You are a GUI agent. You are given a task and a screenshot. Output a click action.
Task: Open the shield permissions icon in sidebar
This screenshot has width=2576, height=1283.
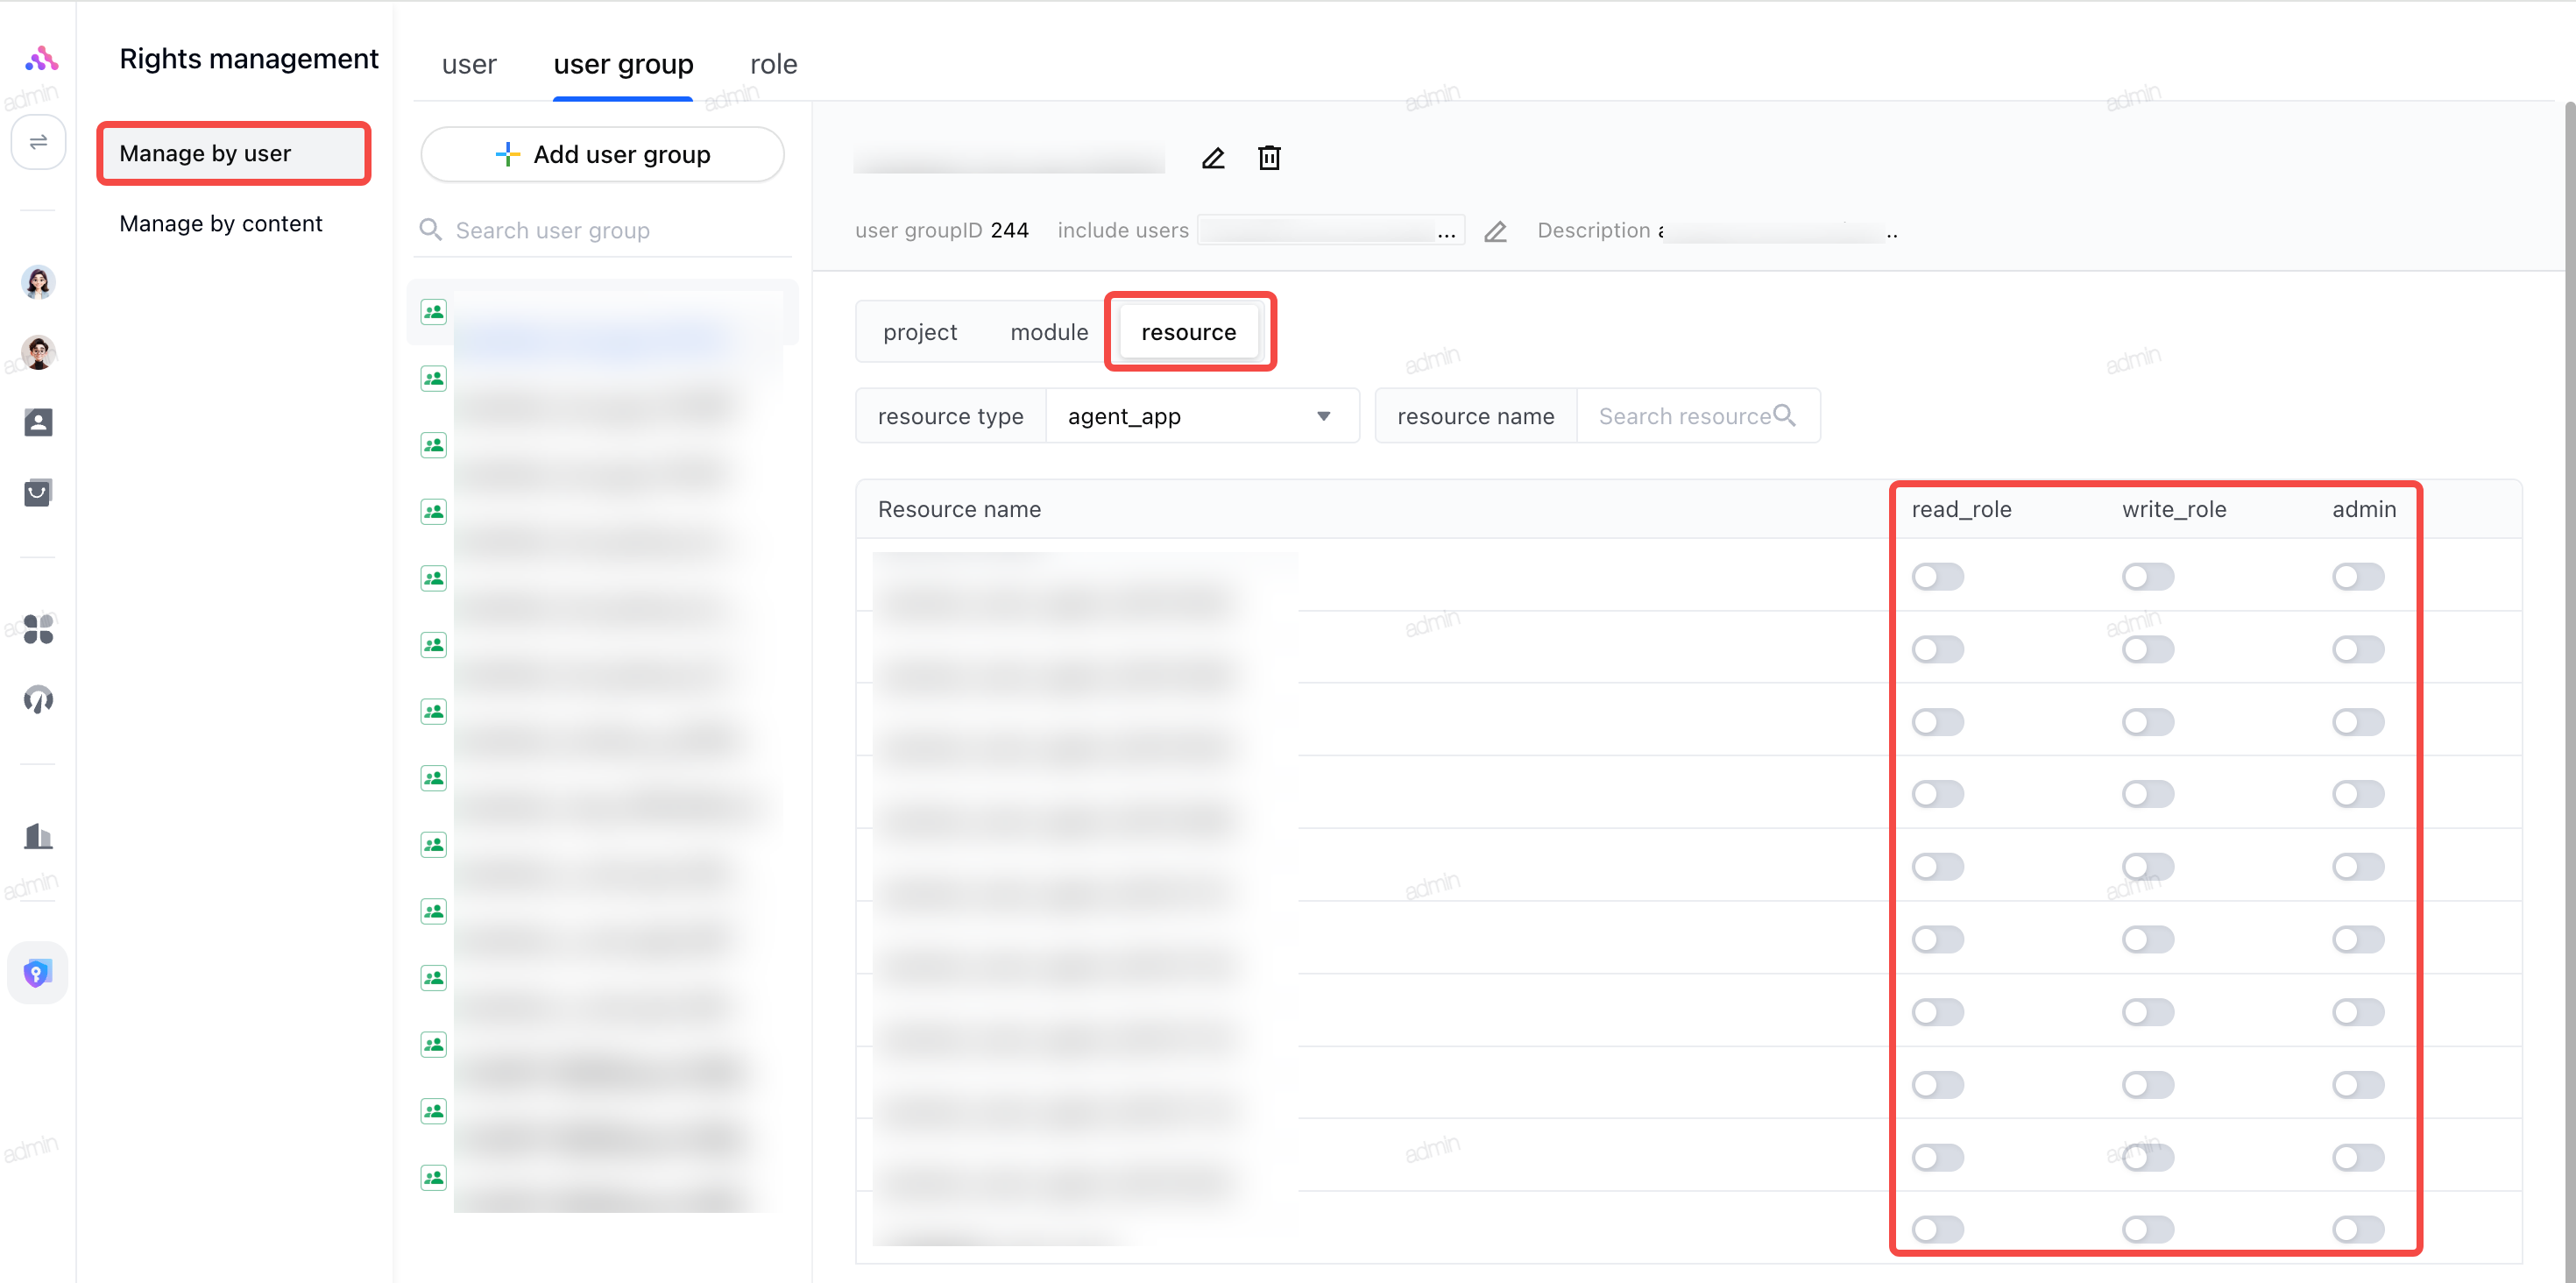pyautogui.click(x=38, y=972)
